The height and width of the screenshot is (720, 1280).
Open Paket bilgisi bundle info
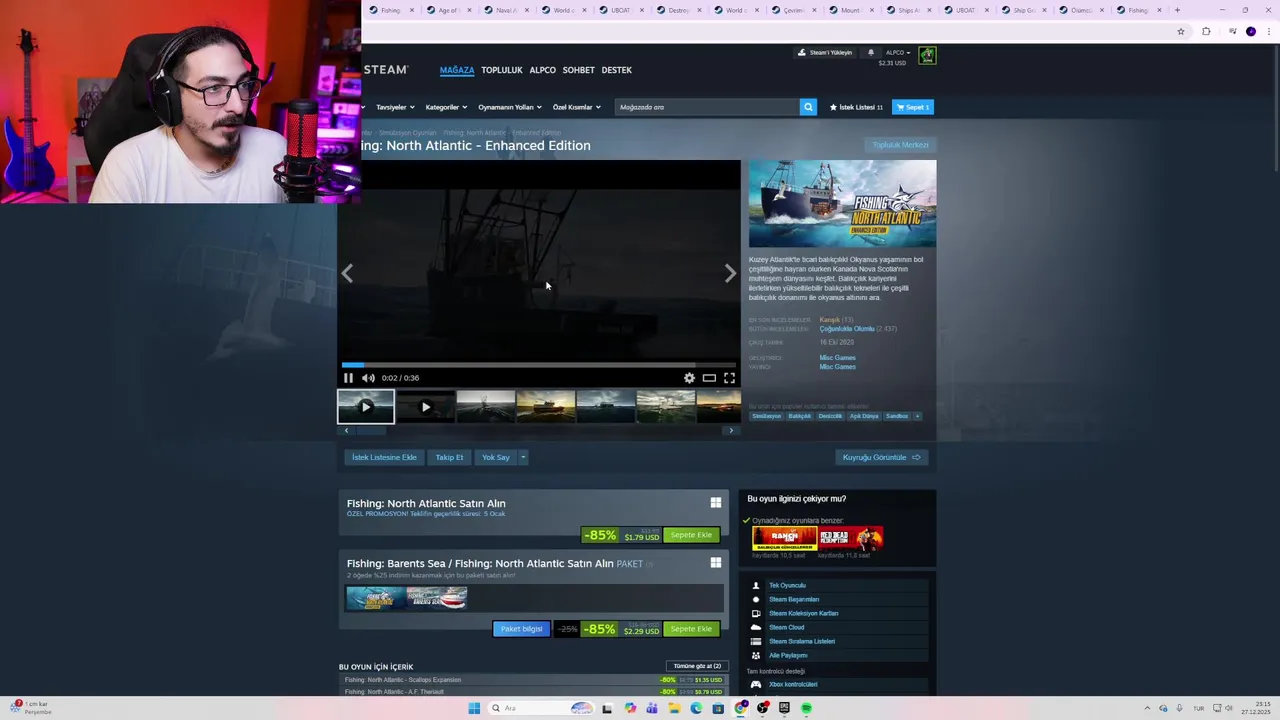pyautogui.click(x=521, y=629)
